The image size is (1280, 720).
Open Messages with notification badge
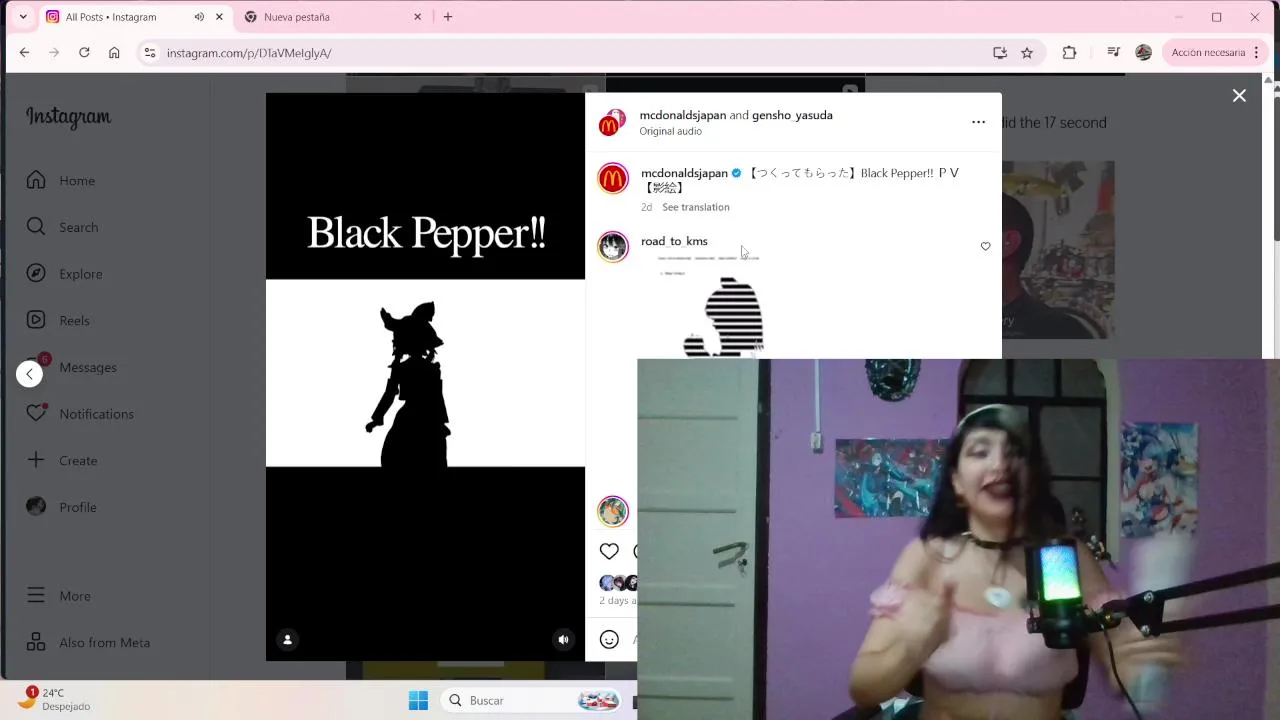71,367
